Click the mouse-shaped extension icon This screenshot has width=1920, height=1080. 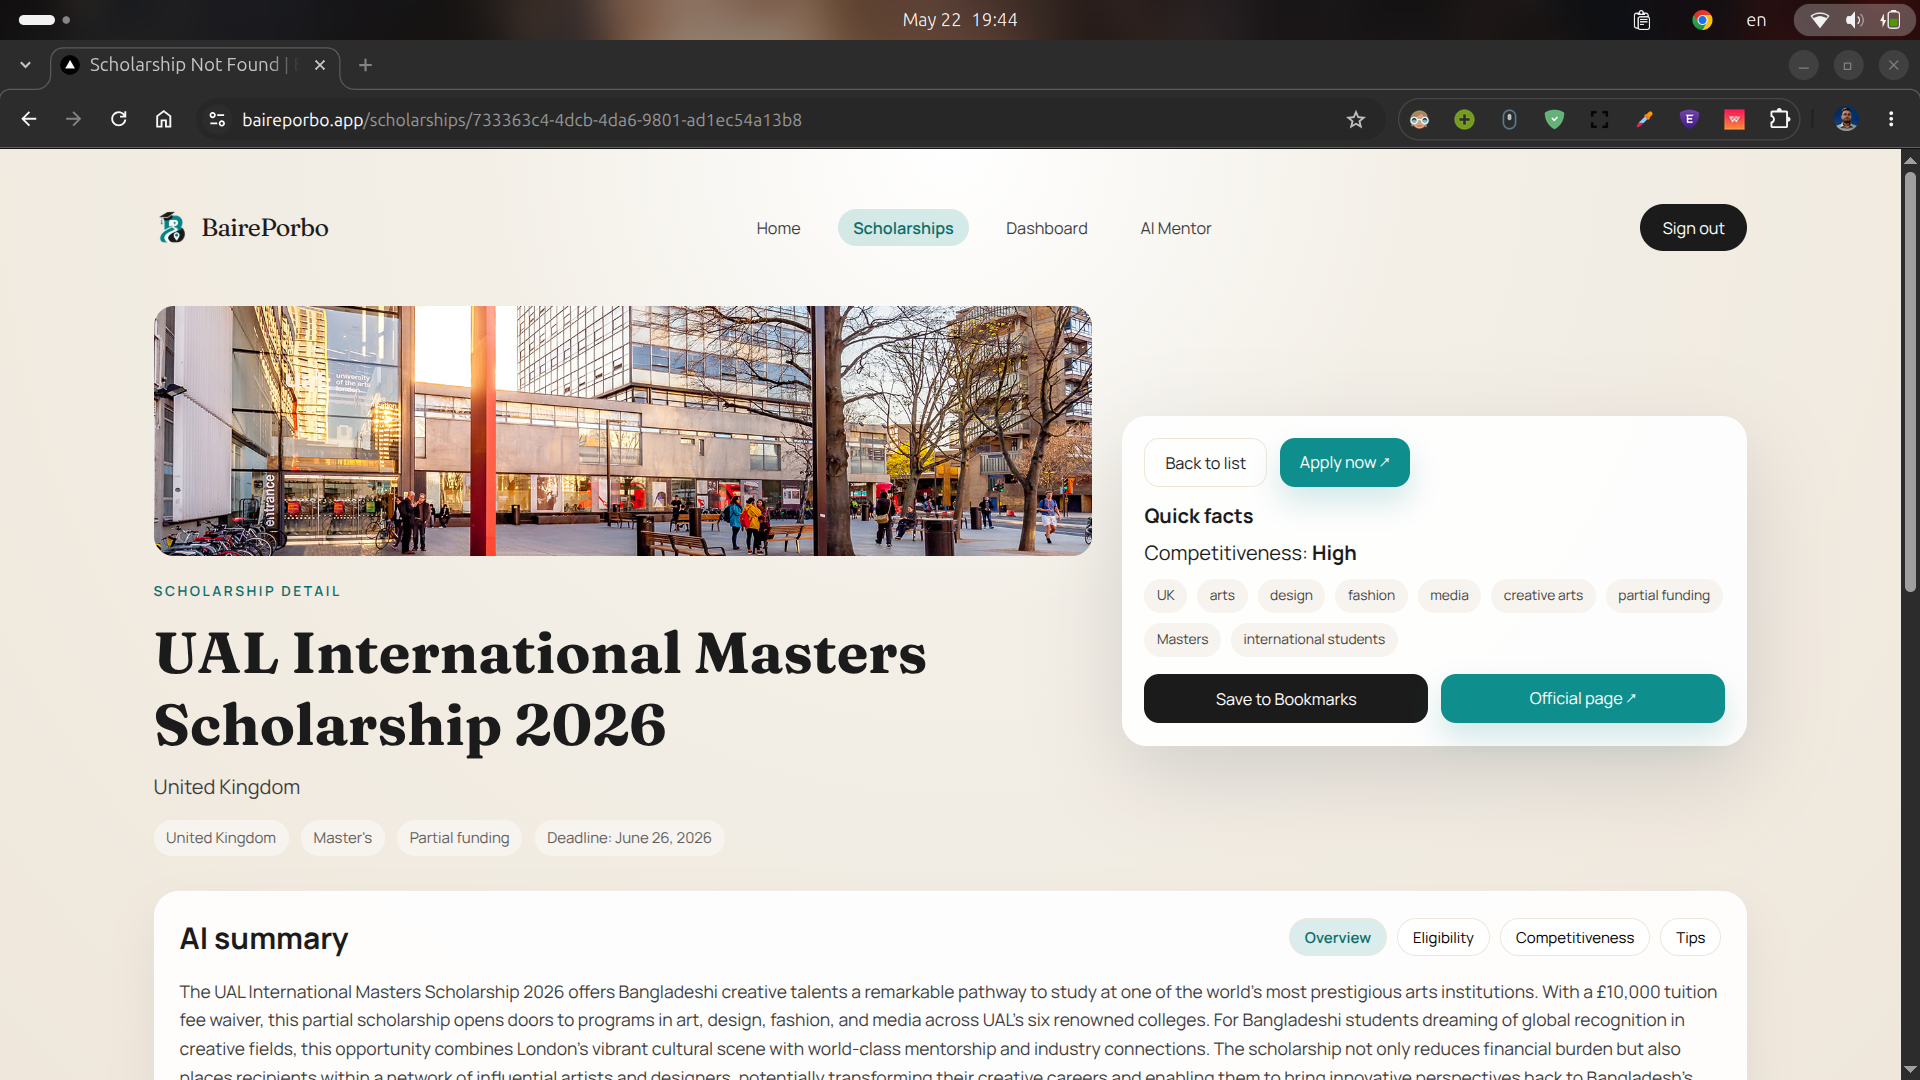click(x=1509, y=119)
